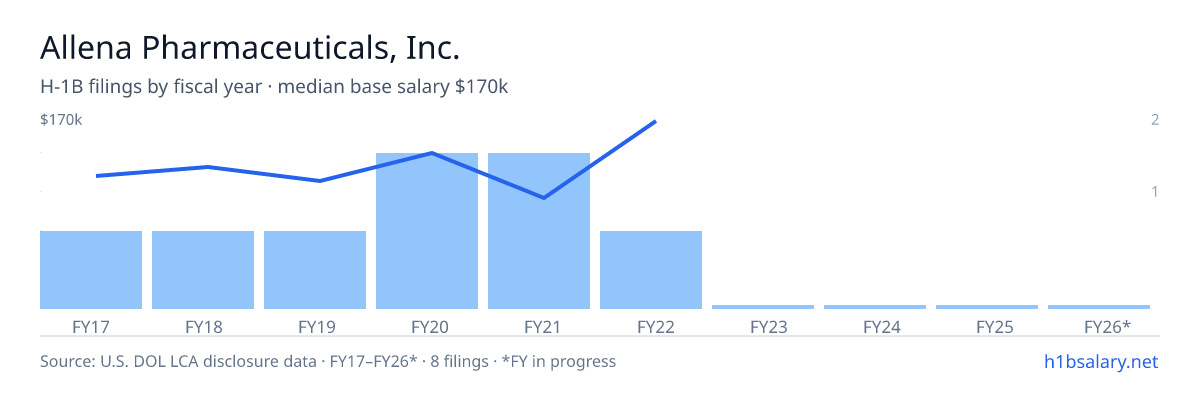Select the tall FY21 filings bar
This screenshot has width=1200, height=400.
click(x=539, y=231)
